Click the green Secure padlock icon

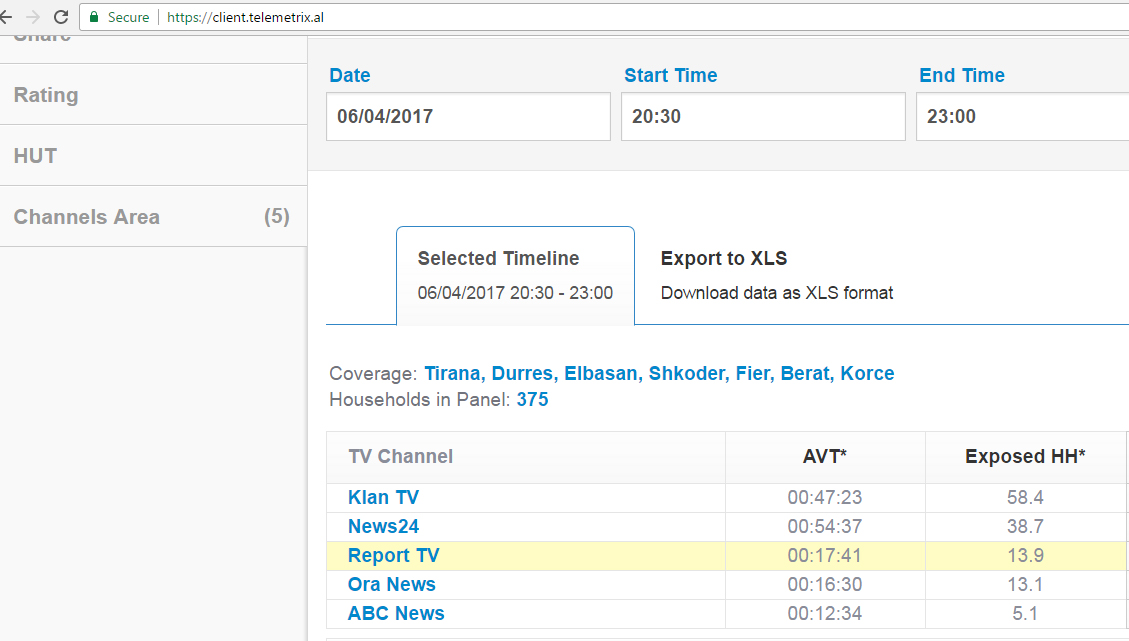tap(94, 17)
